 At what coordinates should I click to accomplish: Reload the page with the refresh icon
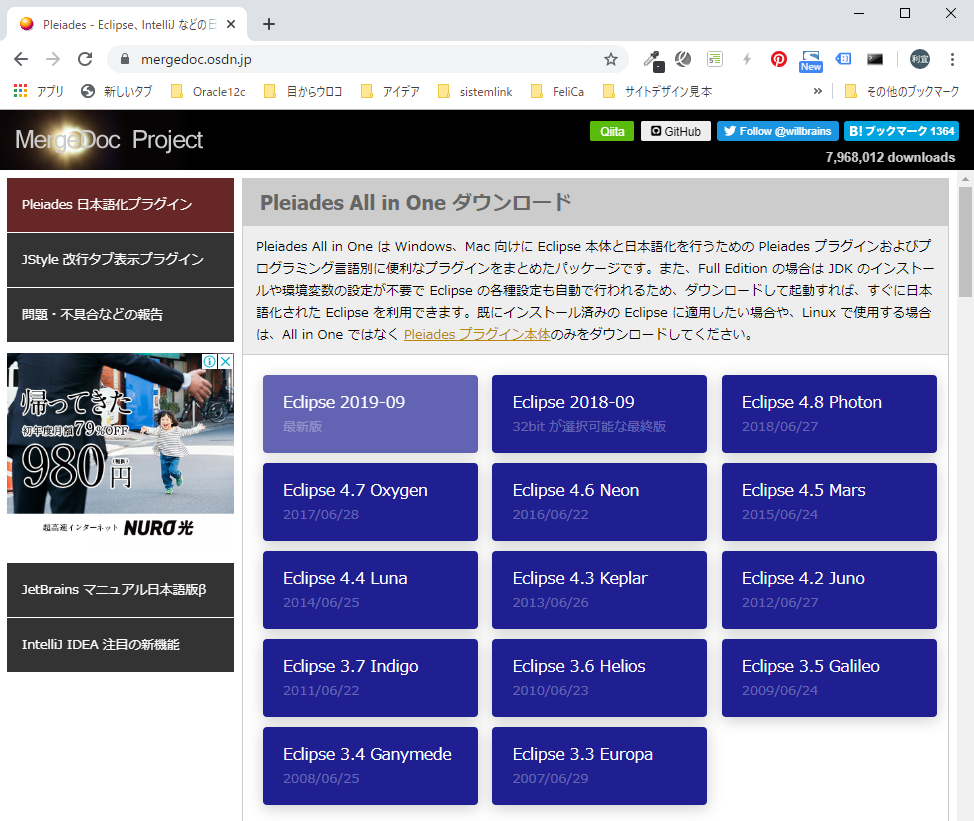(85, 59)
